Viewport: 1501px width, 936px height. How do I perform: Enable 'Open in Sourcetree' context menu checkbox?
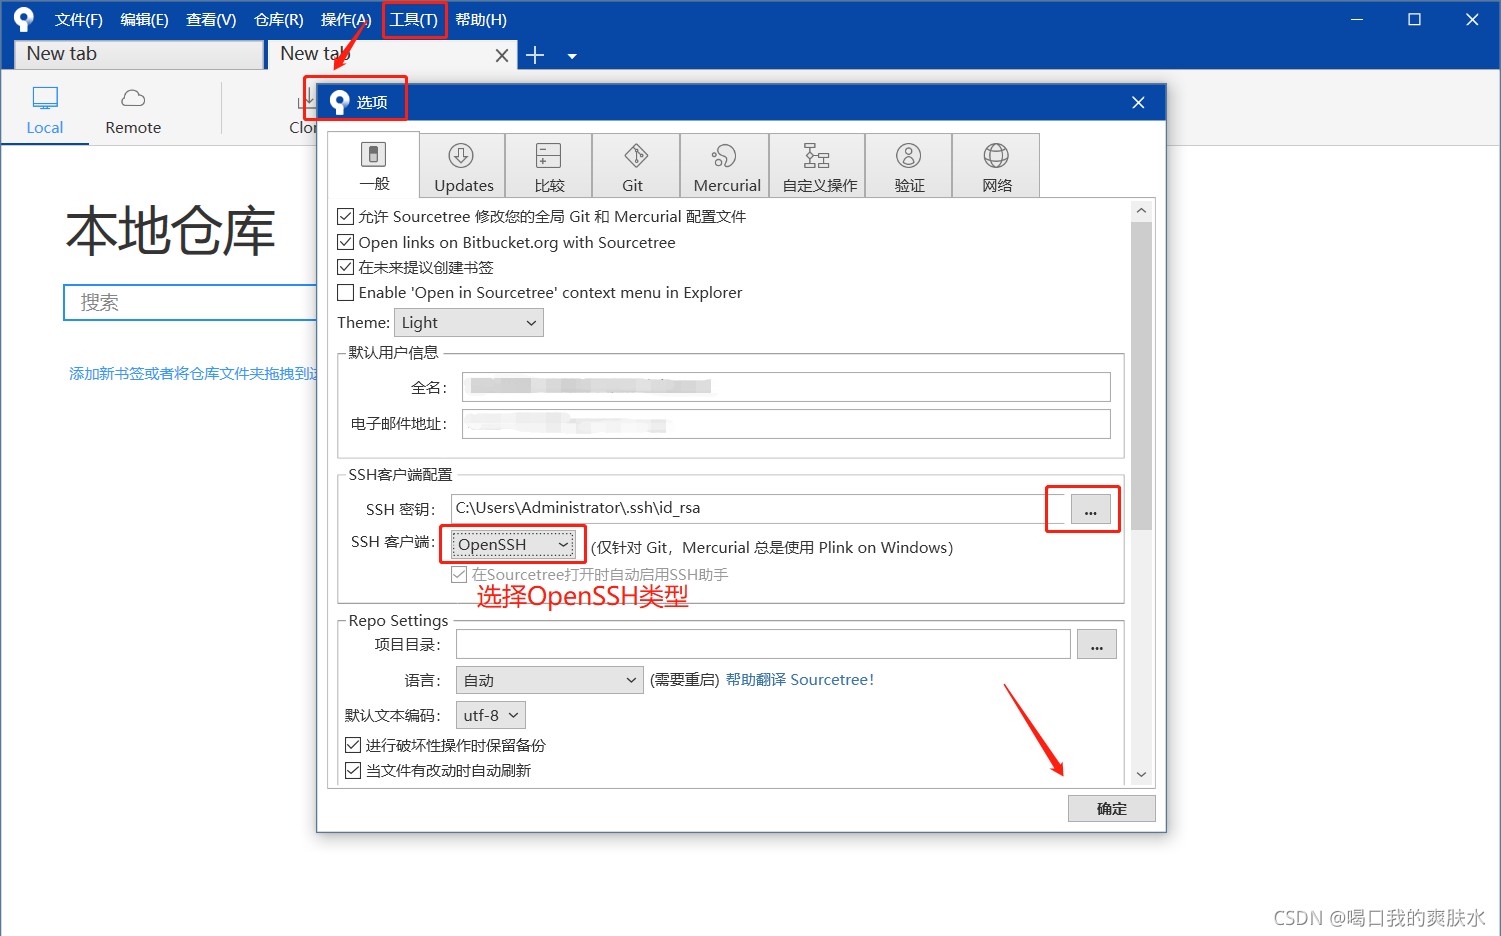tap(346, 292)
